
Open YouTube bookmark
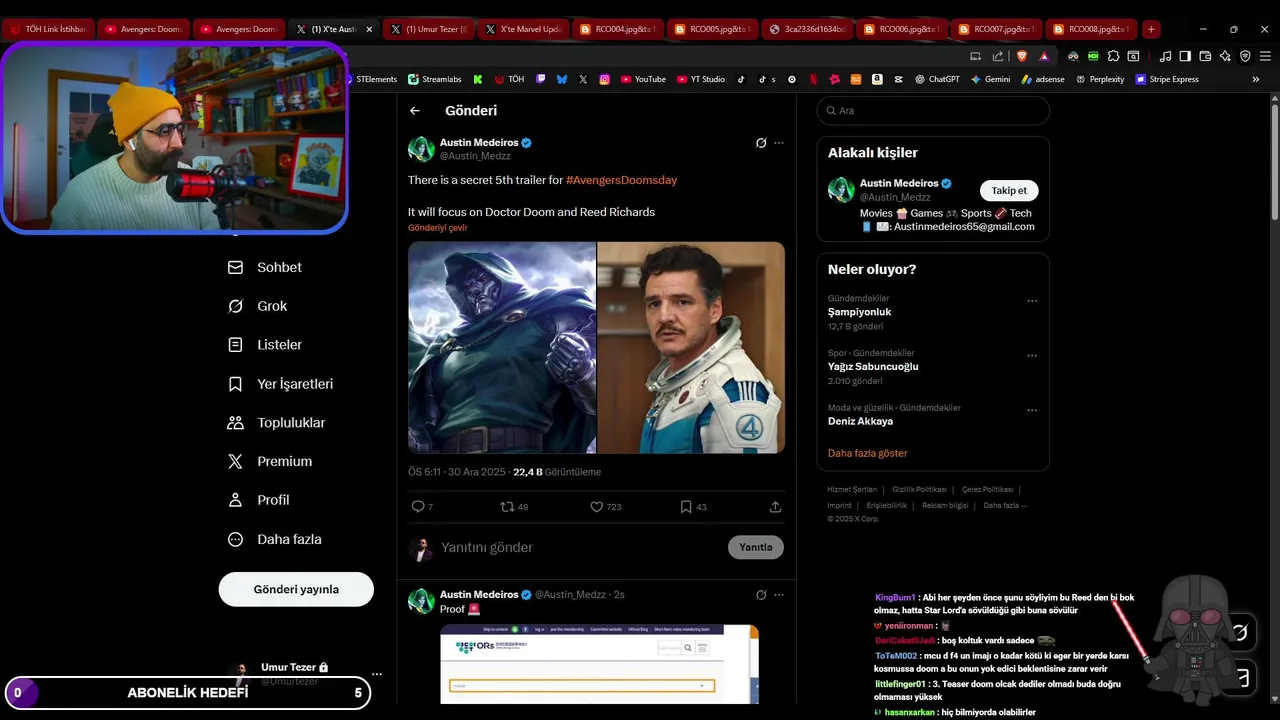(643, 79)
